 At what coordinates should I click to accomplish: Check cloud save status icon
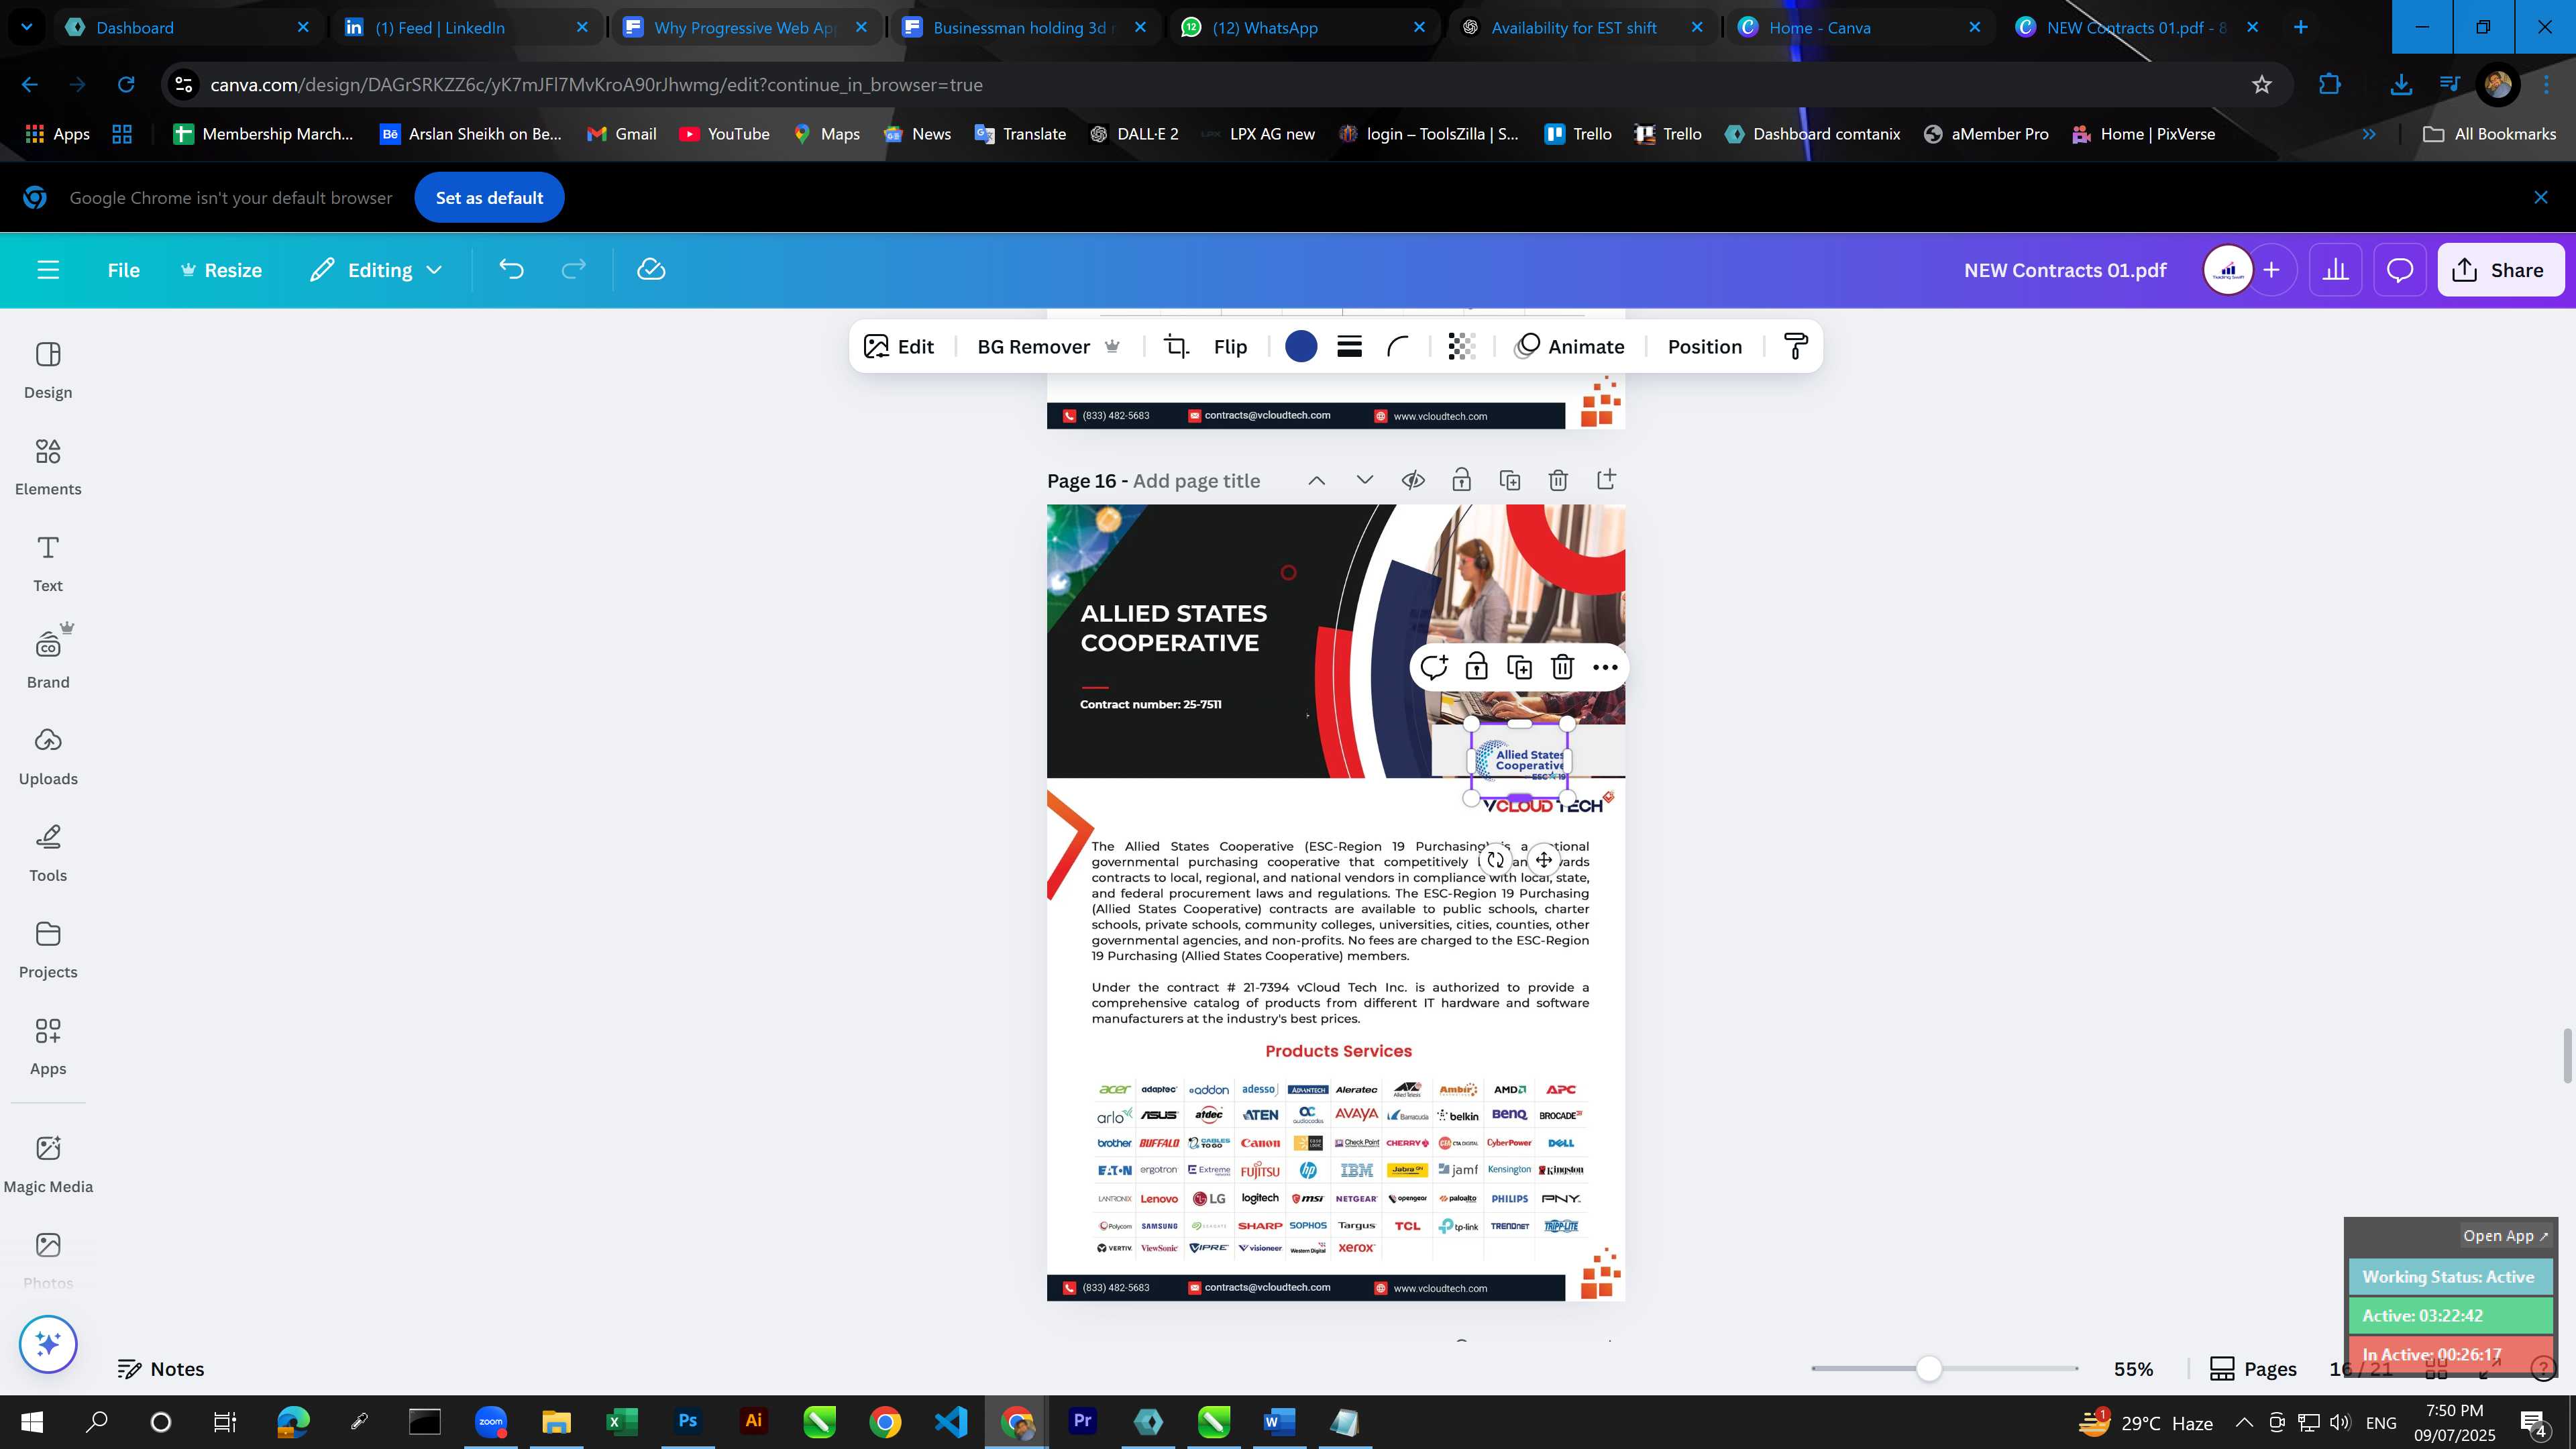coord(651,270)
